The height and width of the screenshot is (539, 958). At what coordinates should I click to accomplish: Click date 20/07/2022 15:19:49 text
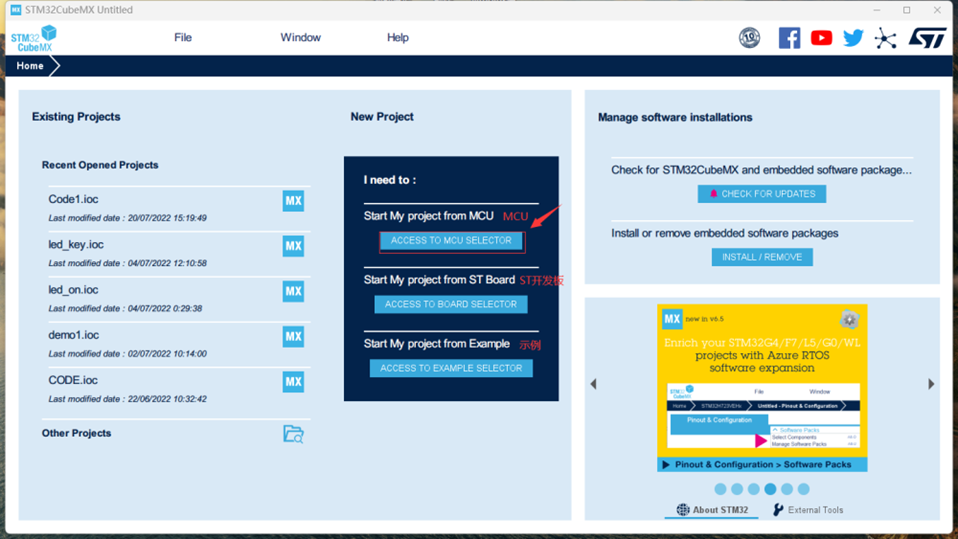pos(167,218)
